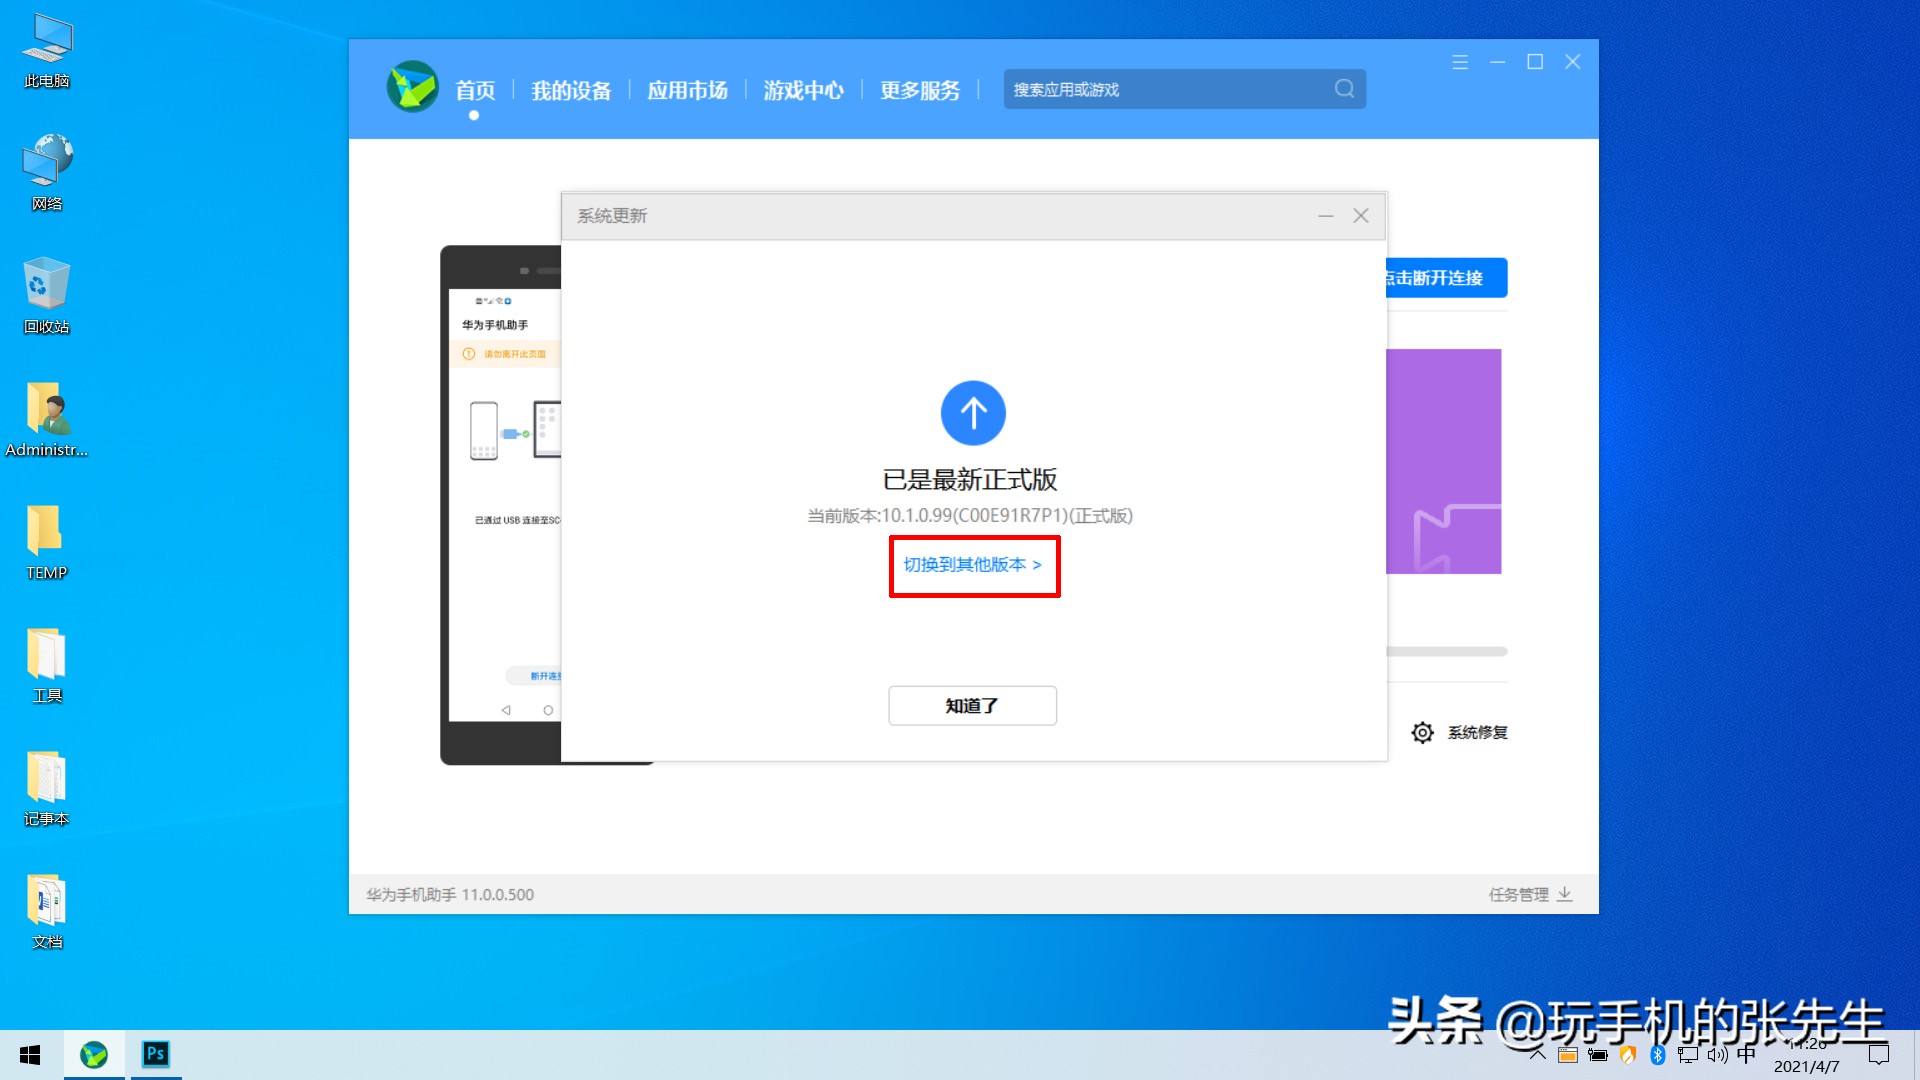Screen dimensions: 1920x1080
Task: Select the 记事本 folder icon
Action: [47, 788]
